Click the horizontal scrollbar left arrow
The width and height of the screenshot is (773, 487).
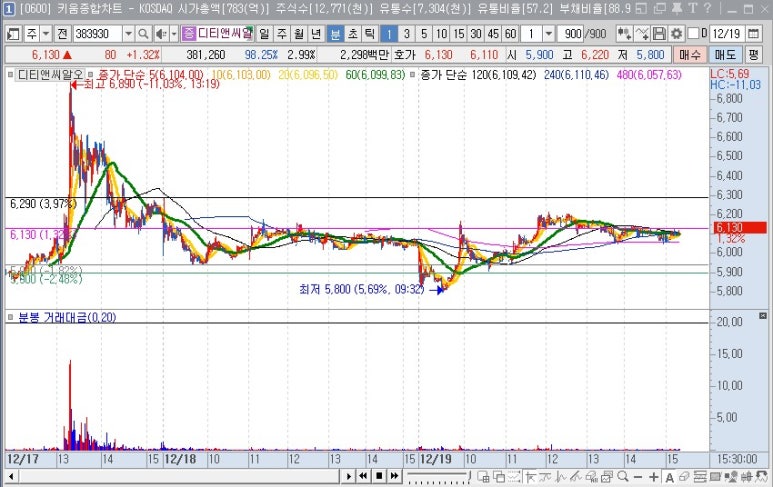(x=11, y=477)
